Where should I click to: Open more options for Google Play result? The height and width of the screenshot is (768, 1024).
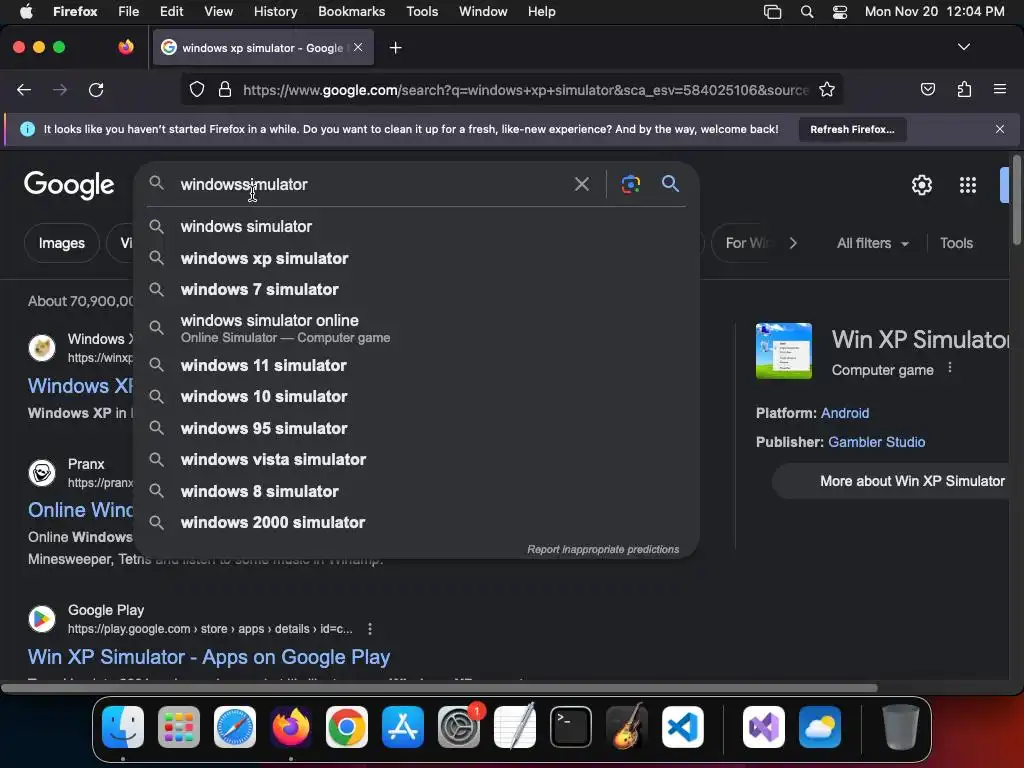click(x=370, y=629)
